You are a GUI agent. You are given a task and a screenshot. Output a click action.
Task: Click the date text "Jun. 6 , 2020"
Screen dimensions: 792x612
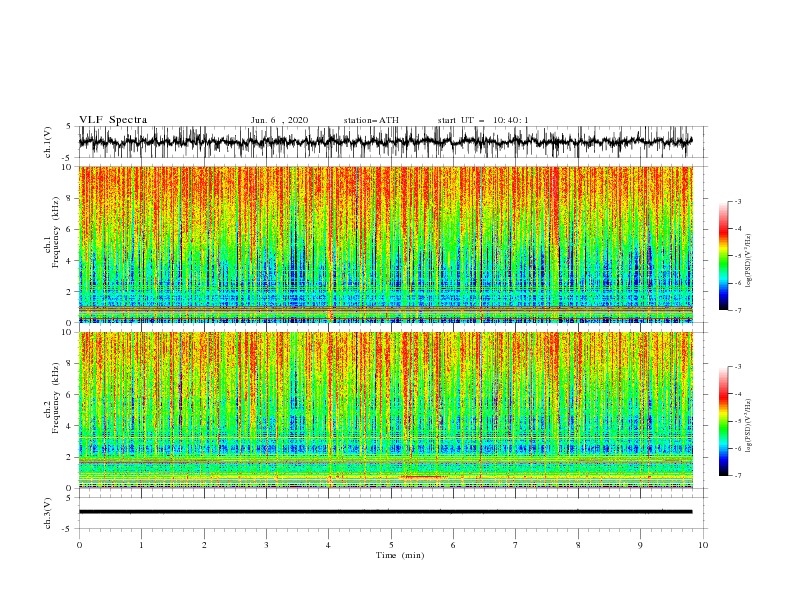pyautogui.click(x=279, y=120)
